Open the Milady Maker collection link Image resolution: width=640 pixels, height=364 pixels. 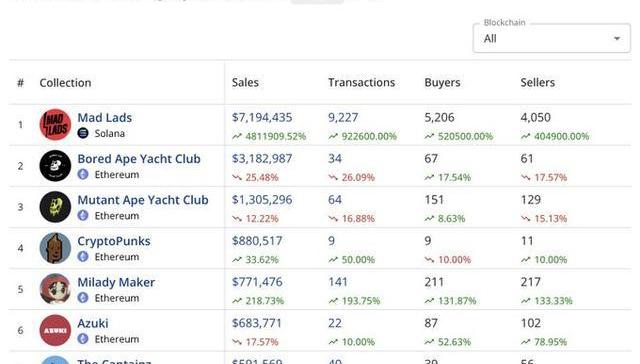pyautogui.click(x=116, y=282)
